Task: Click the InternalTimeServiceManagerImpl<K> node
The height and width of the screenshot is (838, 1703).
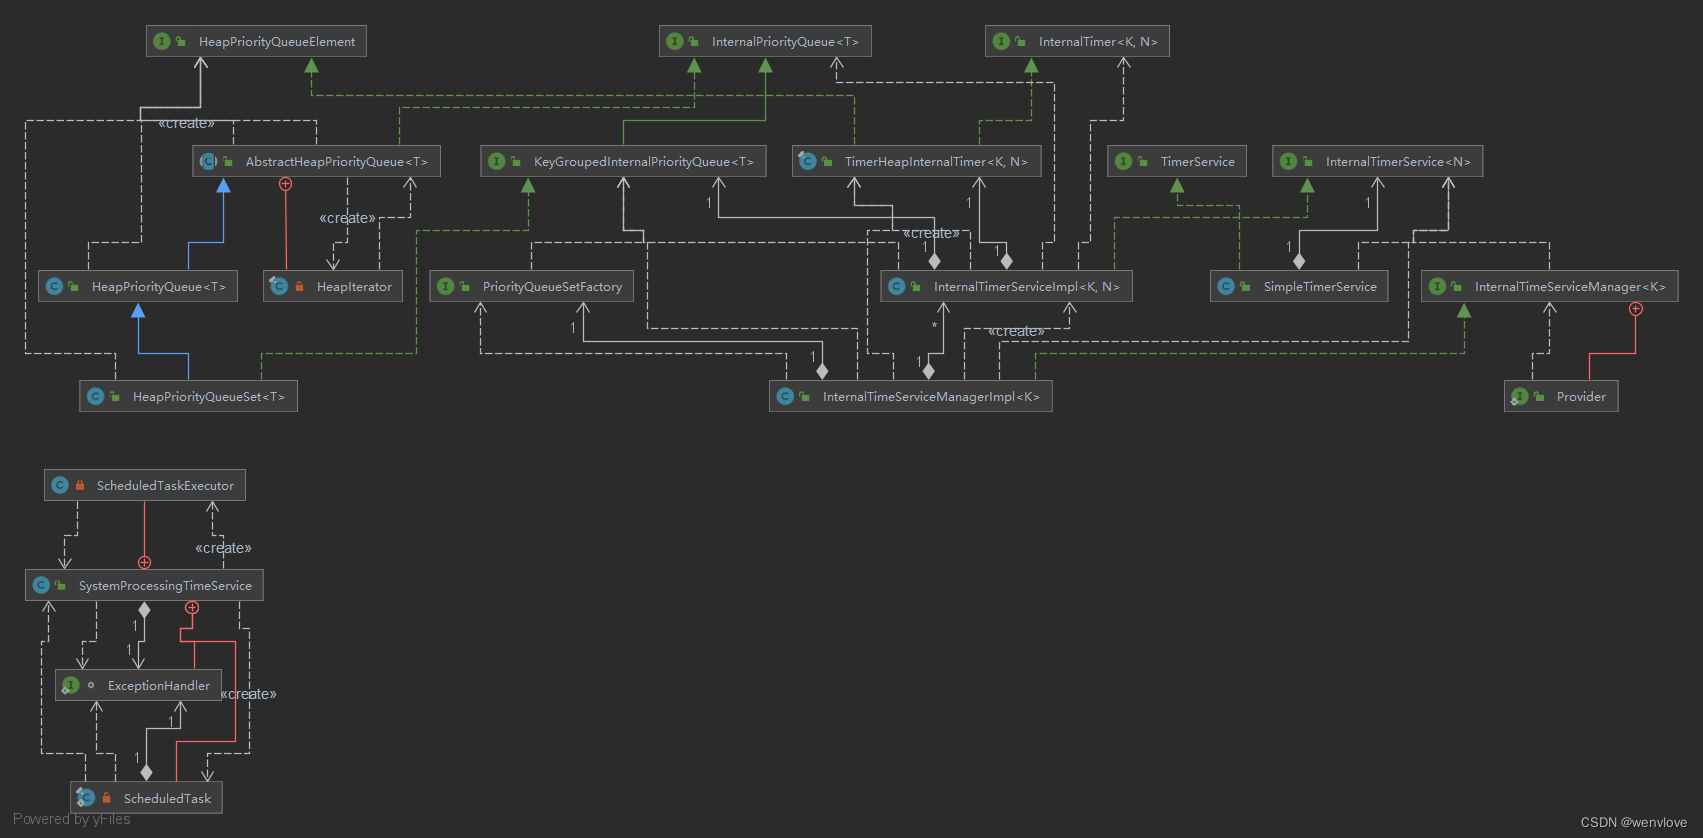Action: [910, 396]
